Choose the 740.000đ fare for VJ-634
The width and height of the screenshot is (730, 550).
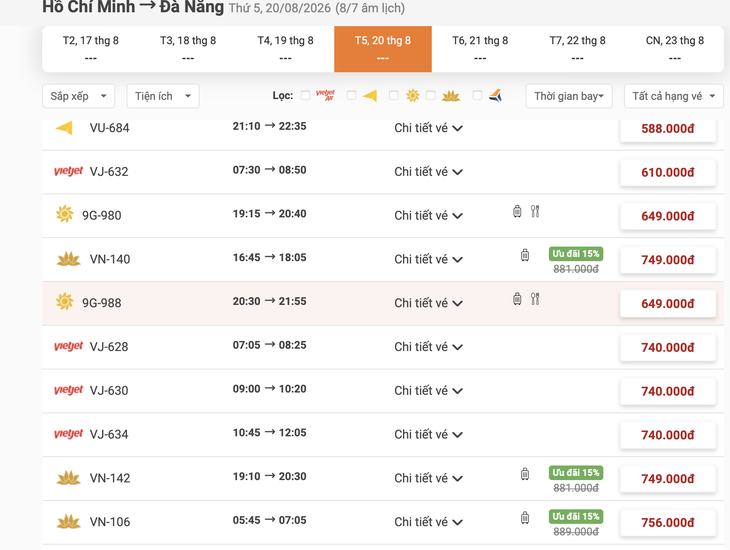tap(668, 435)
